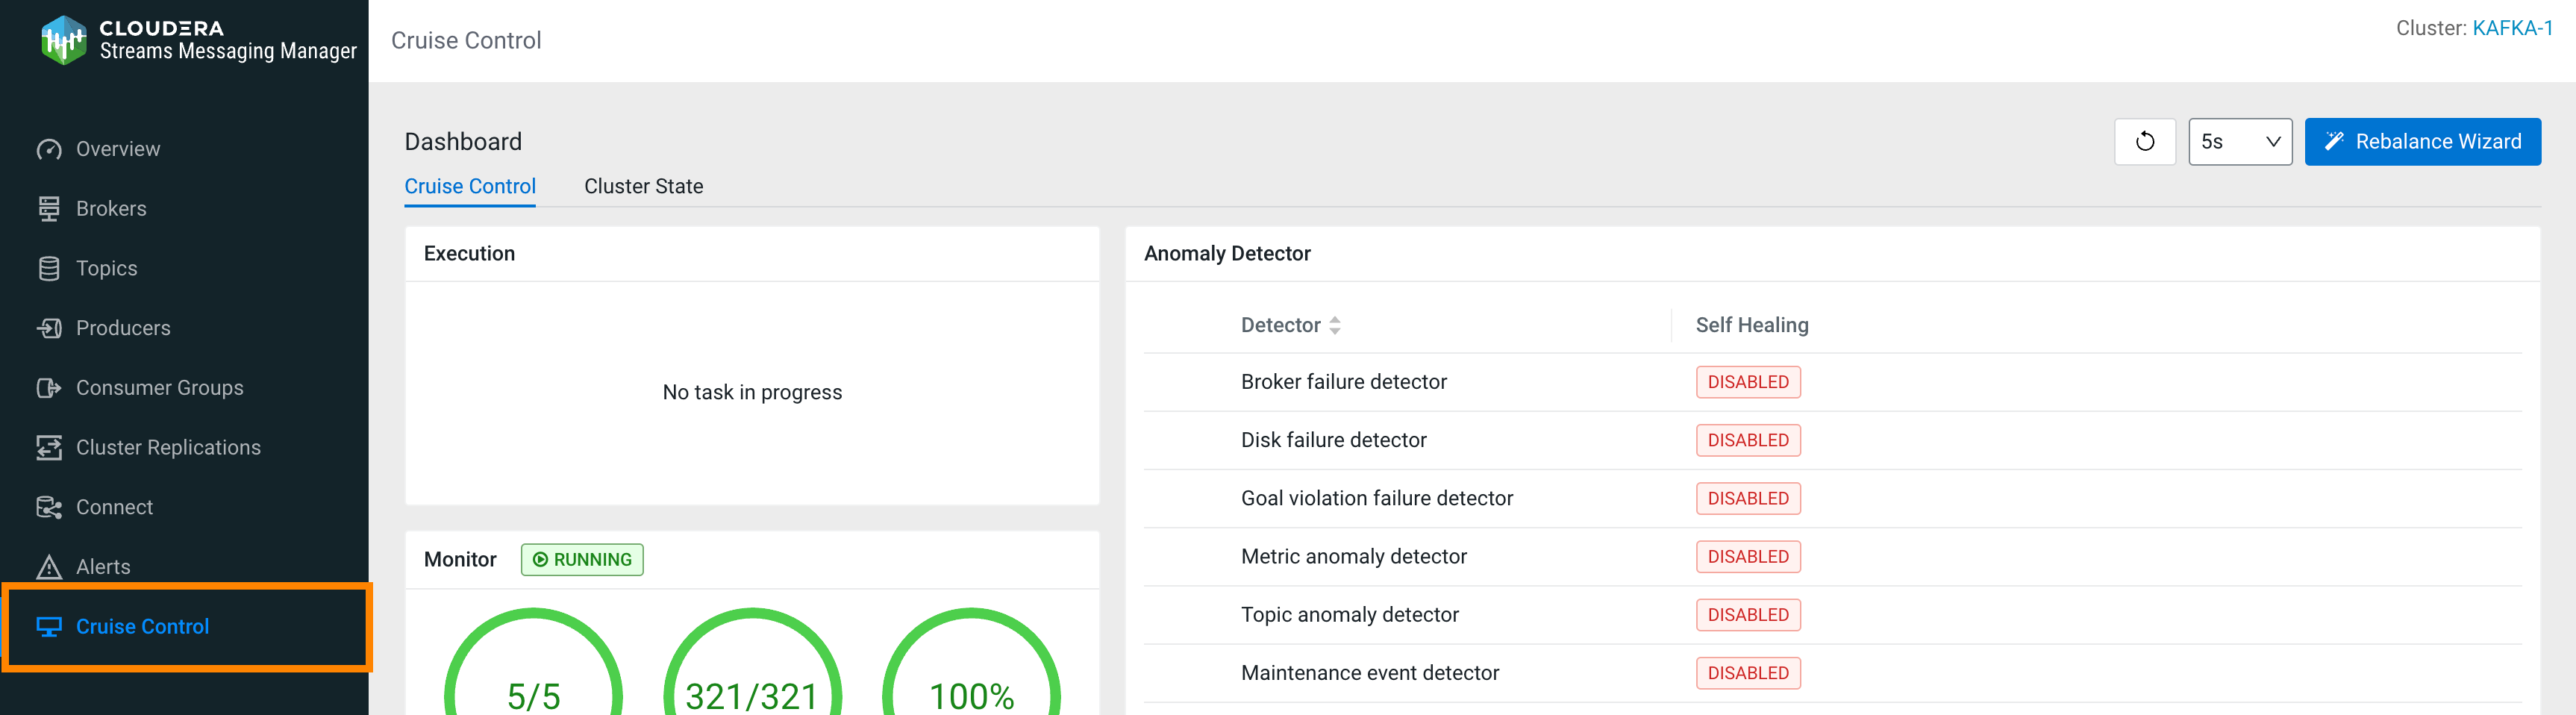Switch to the Cluster State tab
This screenshot has height=715, width=2576.
(x=643, y=187)
